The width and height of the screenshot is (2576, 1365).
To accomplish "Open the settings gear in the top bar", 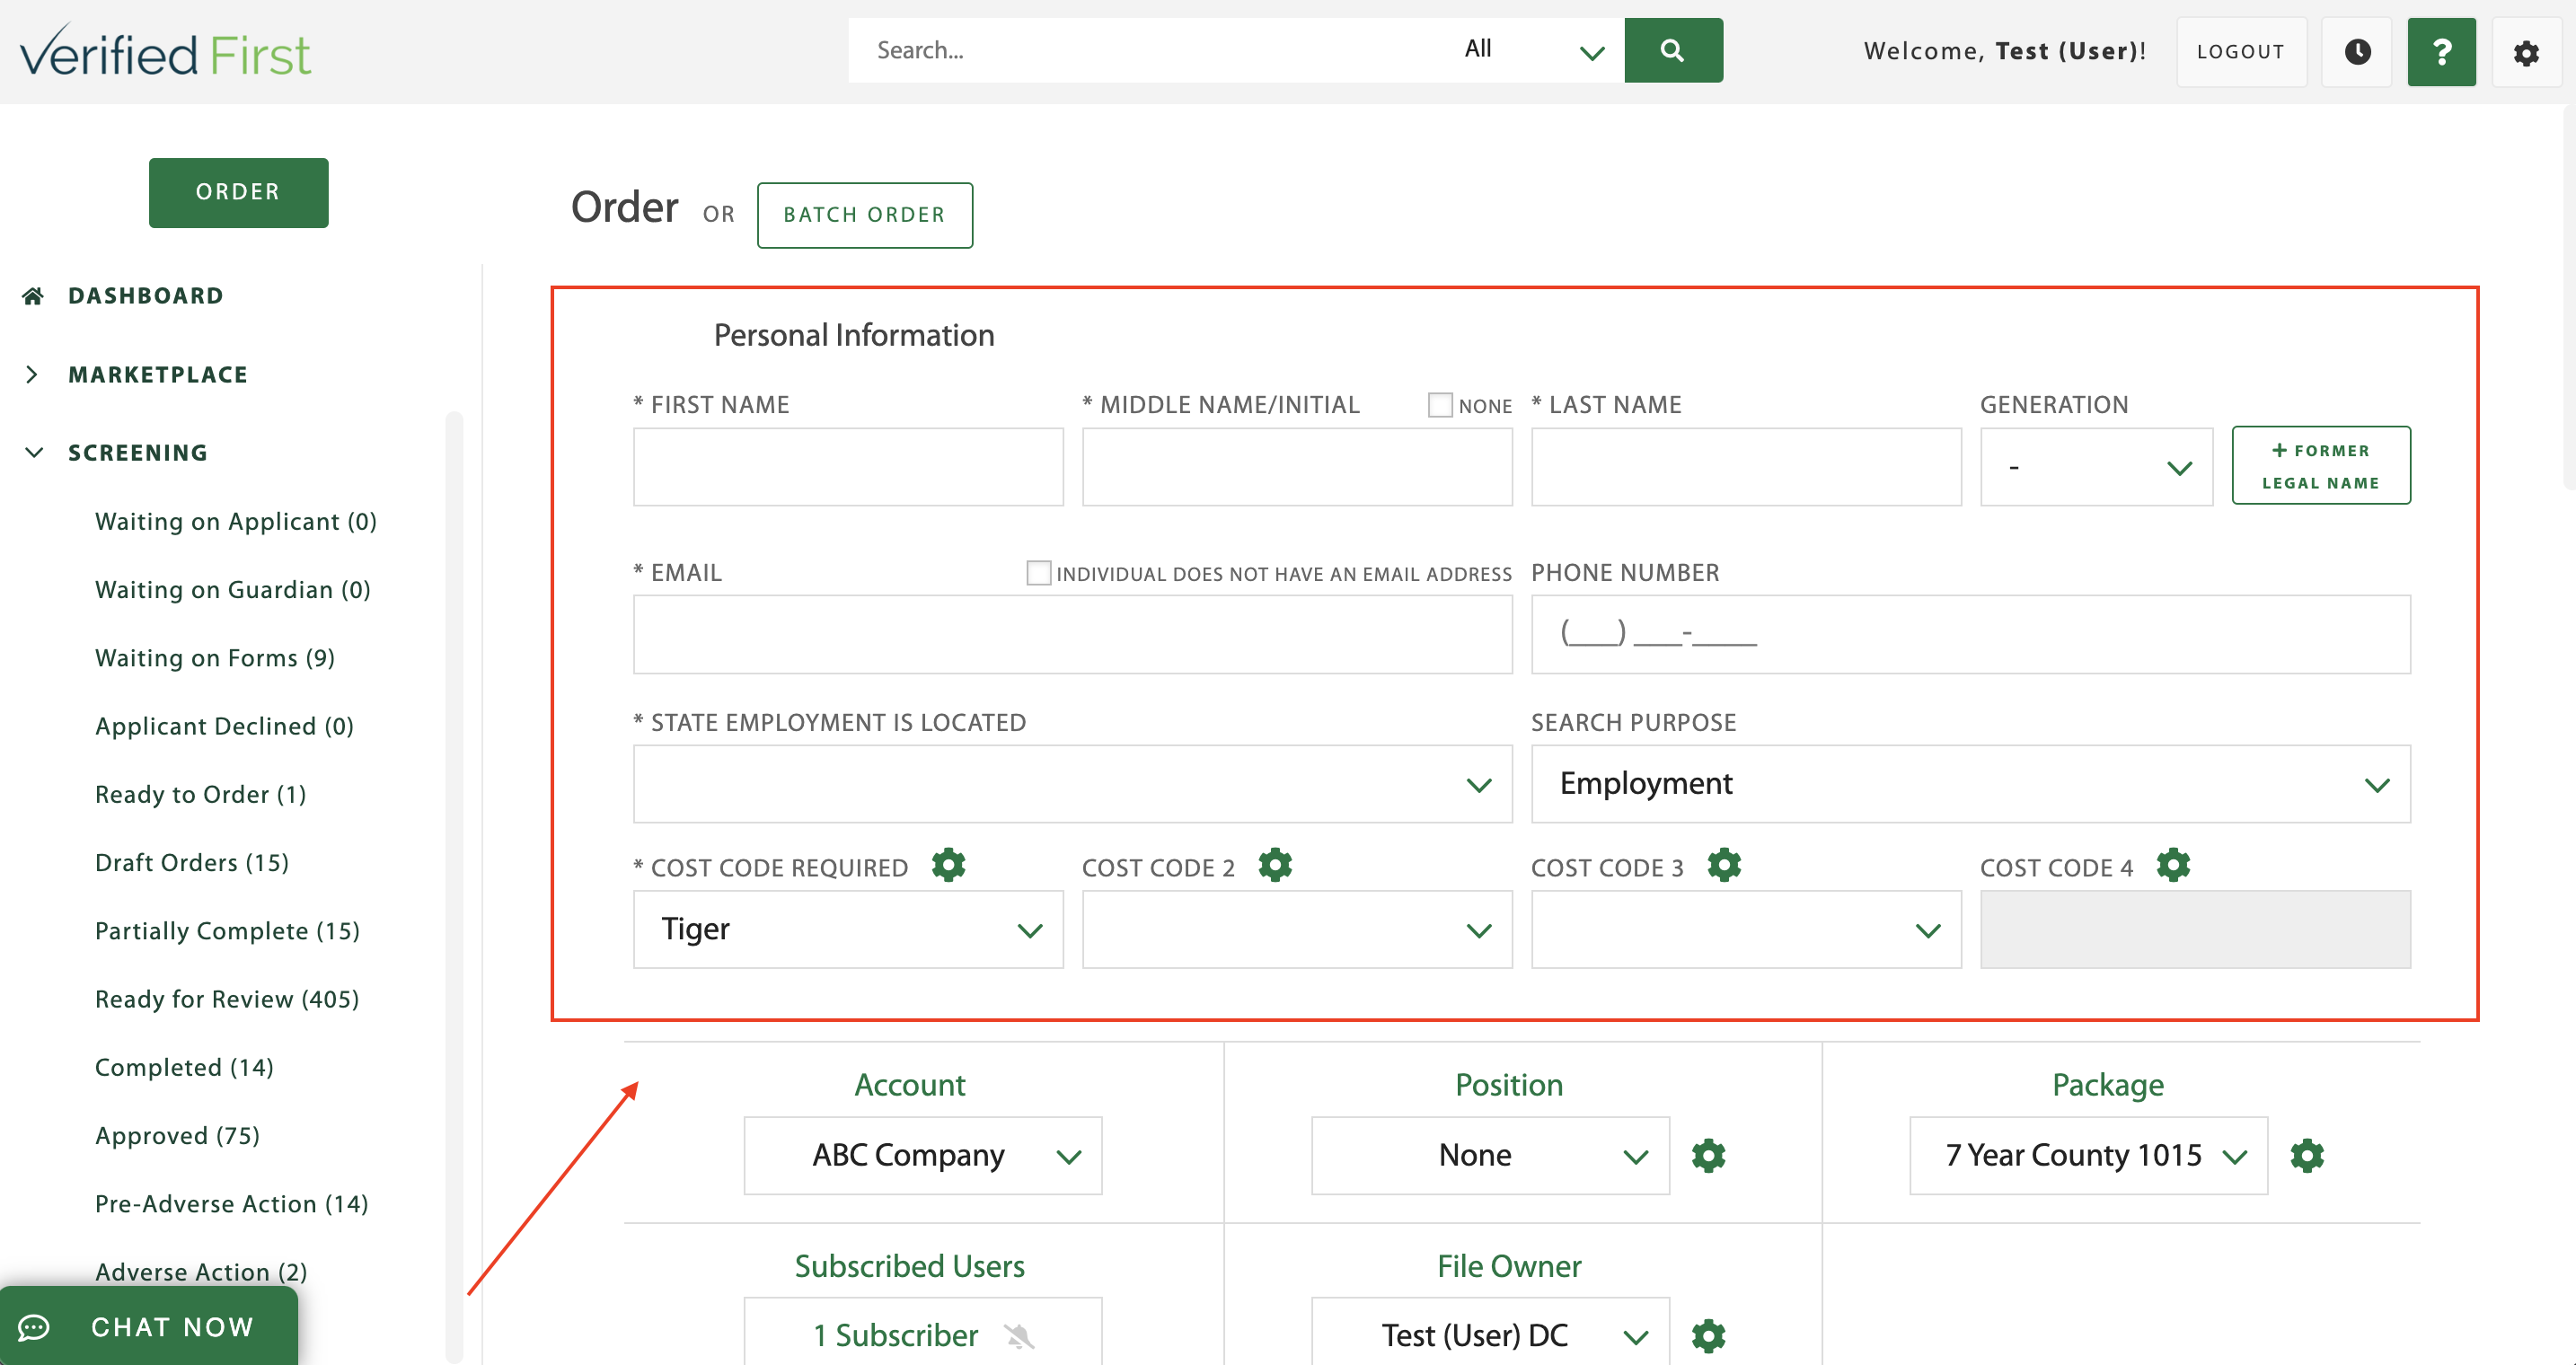I will pos(2528,52).
